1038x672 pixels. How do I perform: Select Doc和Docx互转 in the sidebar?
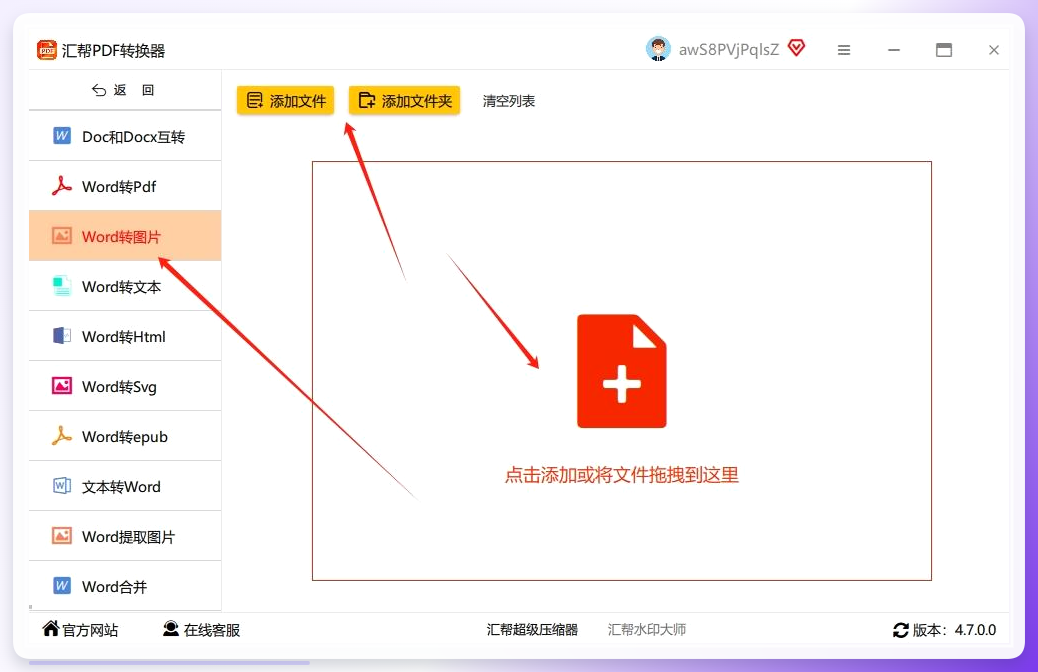point(125,136)
